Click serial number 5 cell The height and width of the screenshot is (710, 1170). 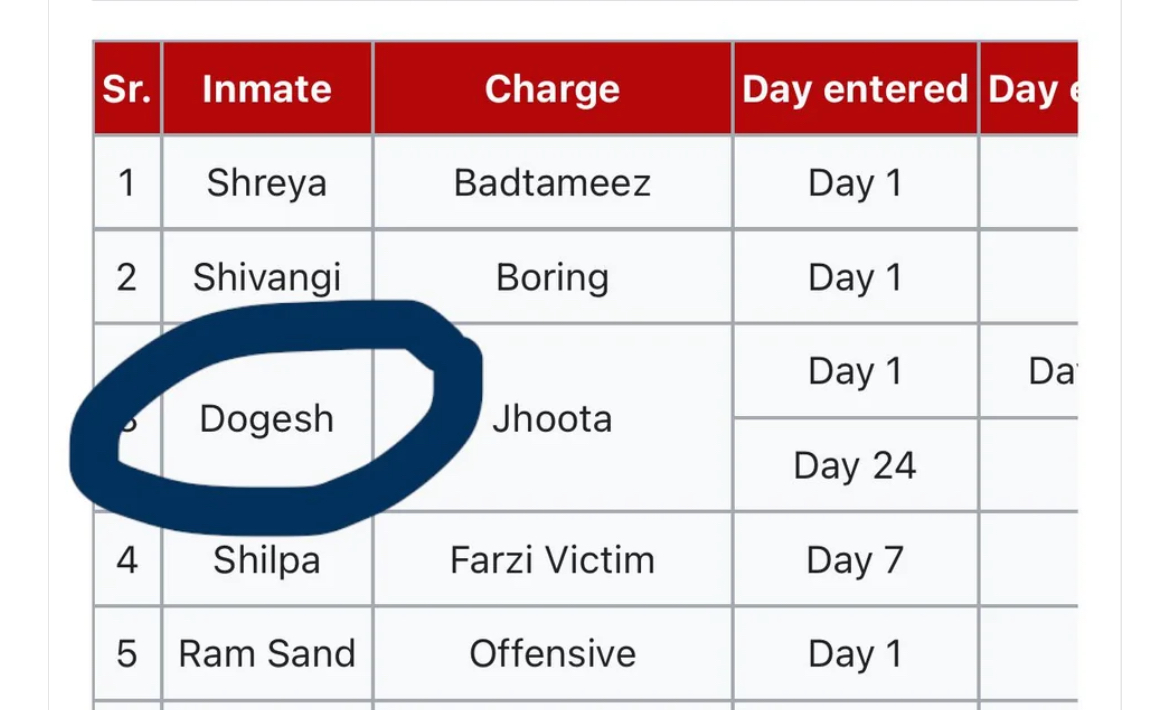(127, 653)
